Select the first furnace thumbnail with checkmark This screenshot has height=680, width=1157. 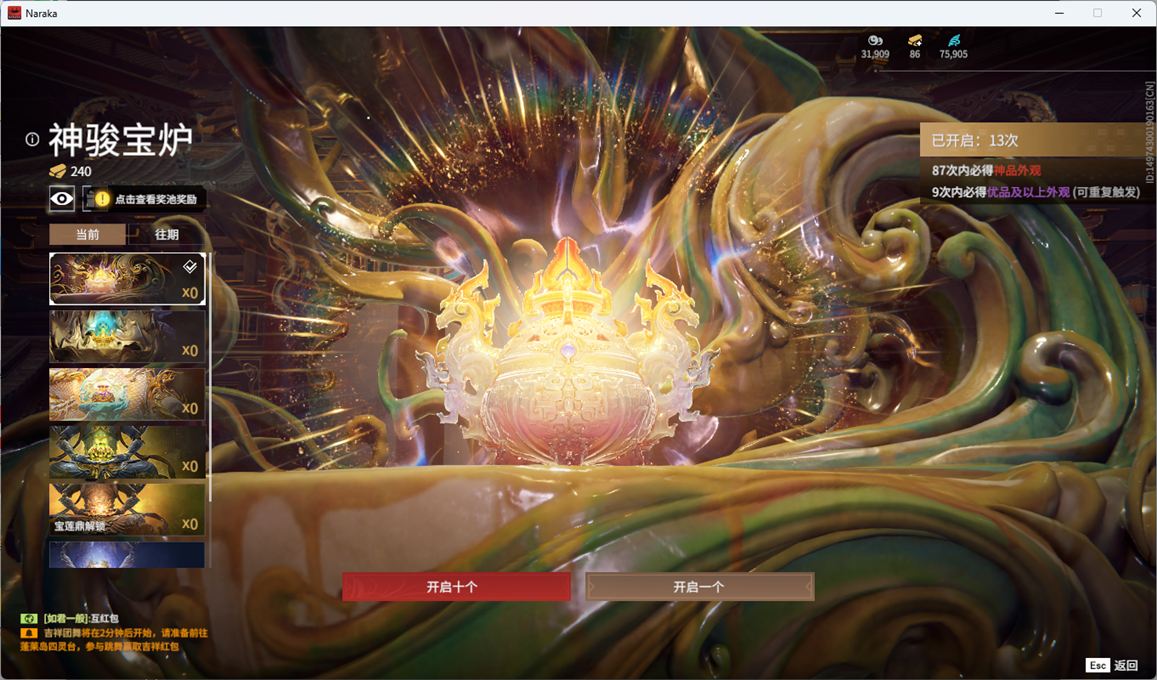tap(127, 279)
